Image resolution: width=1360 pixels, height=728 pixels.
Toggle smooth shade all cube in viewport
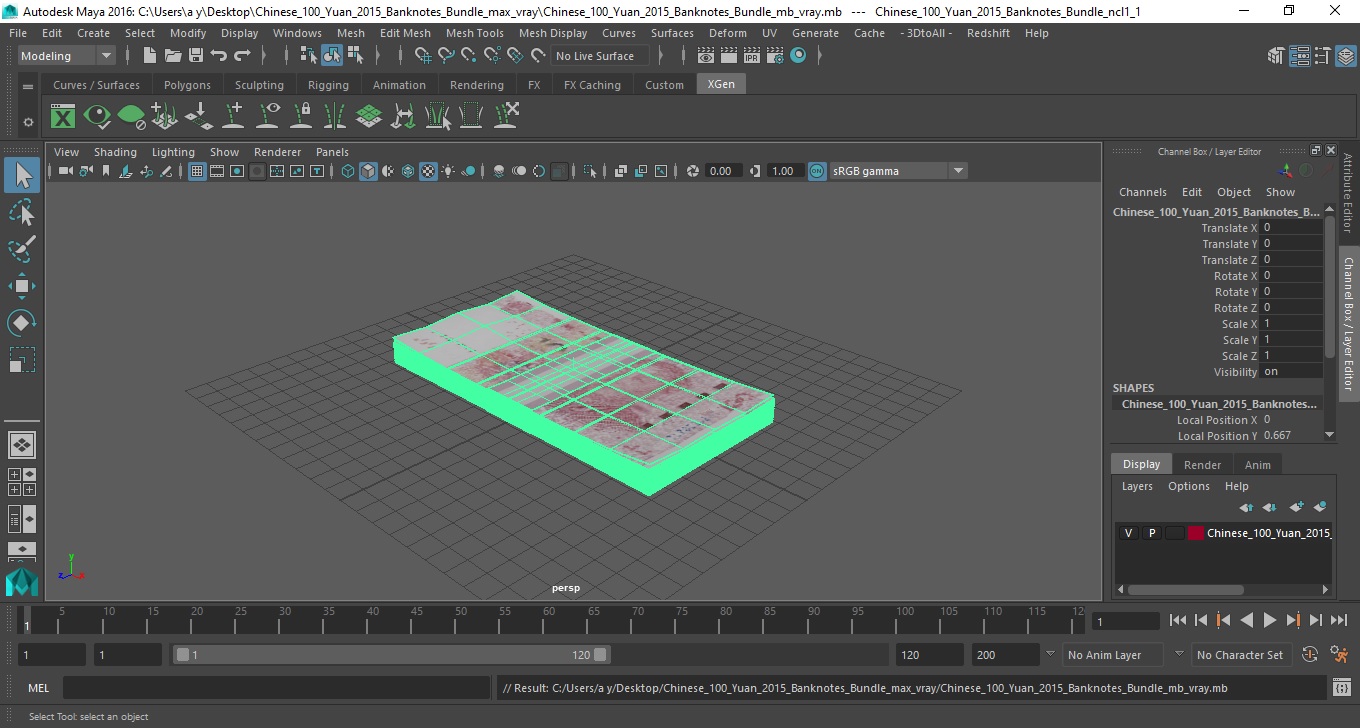click(368, 171)
